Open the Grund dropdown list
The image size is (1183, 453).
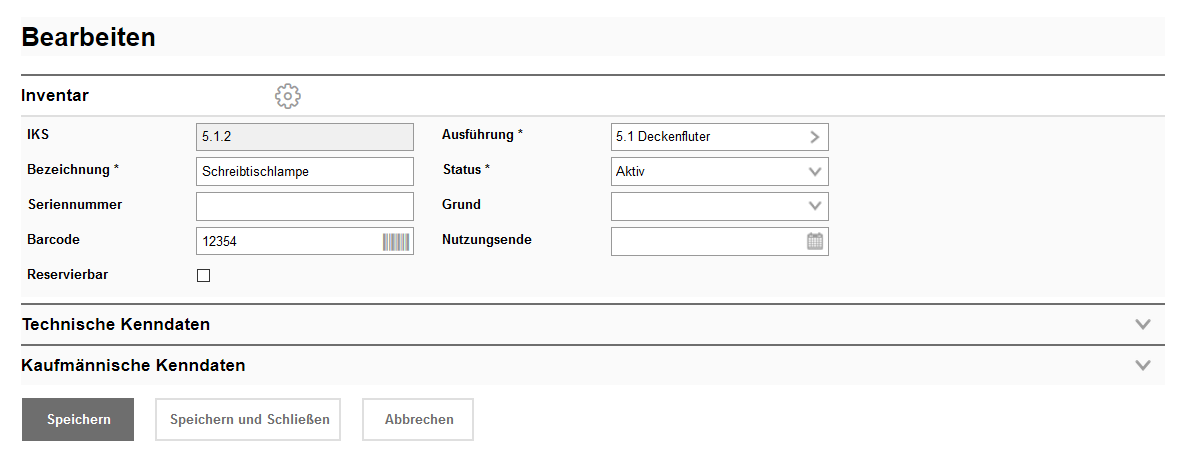tap(719, 206)
